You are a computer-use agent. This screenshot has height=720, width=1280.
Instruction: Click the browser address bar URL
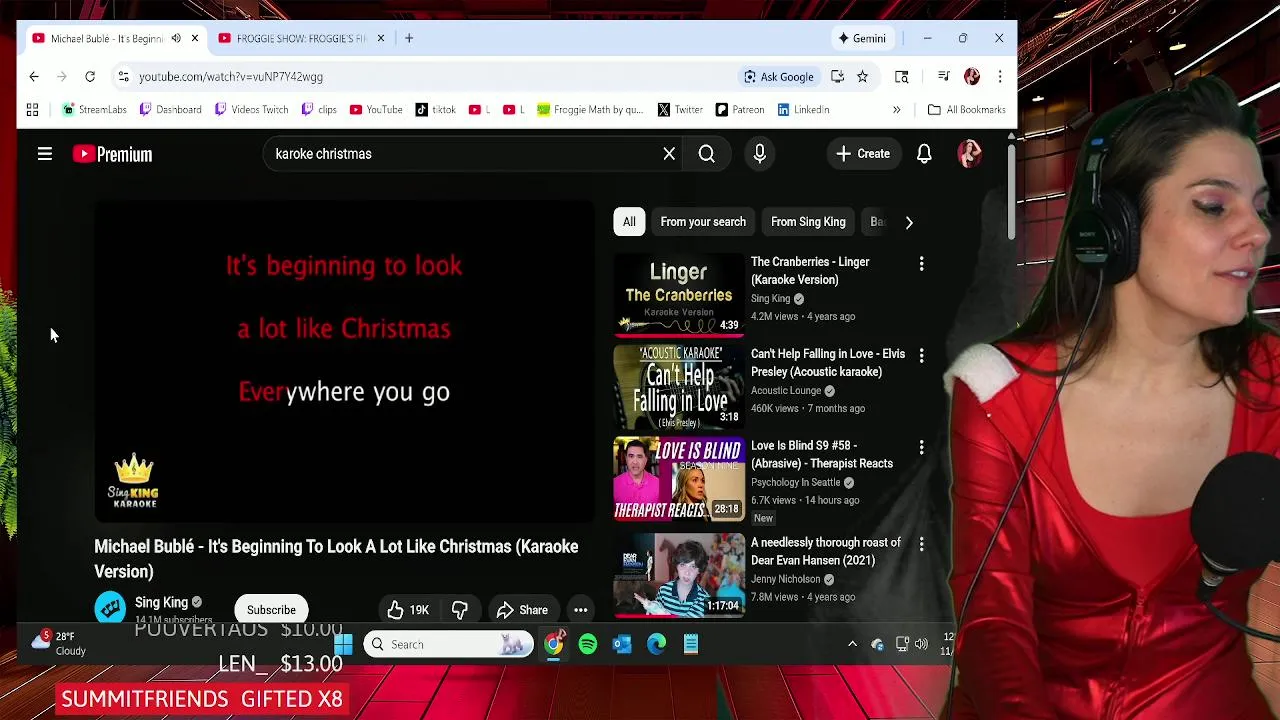(x=231, y=76)
